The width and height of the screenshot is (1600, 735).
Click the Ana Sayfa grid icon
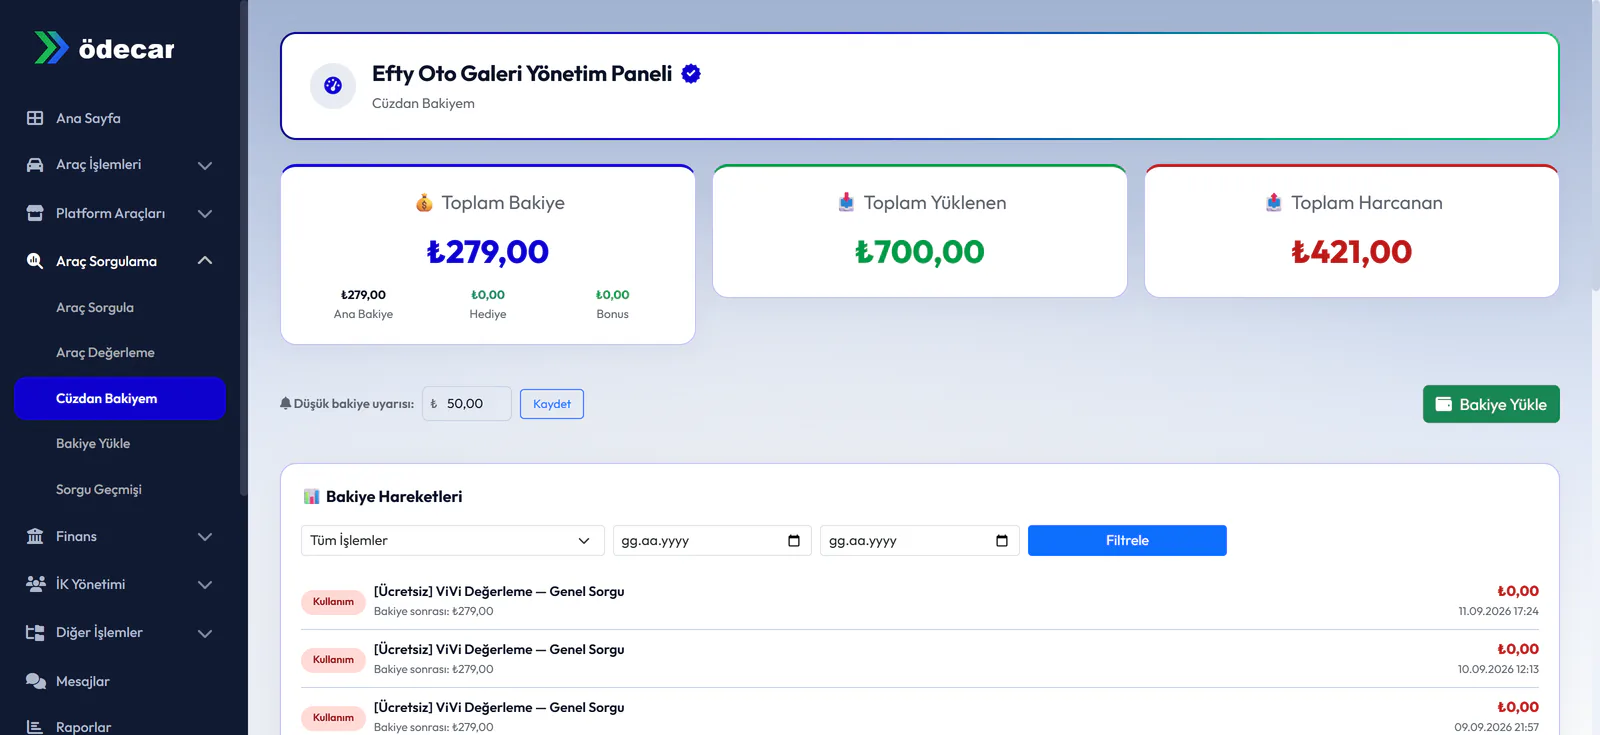point(35,118)
